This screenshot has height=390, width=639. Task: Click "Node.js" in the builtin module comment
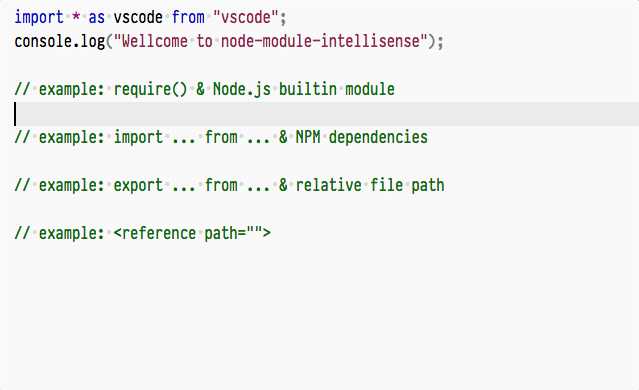(x=242, y=89)
